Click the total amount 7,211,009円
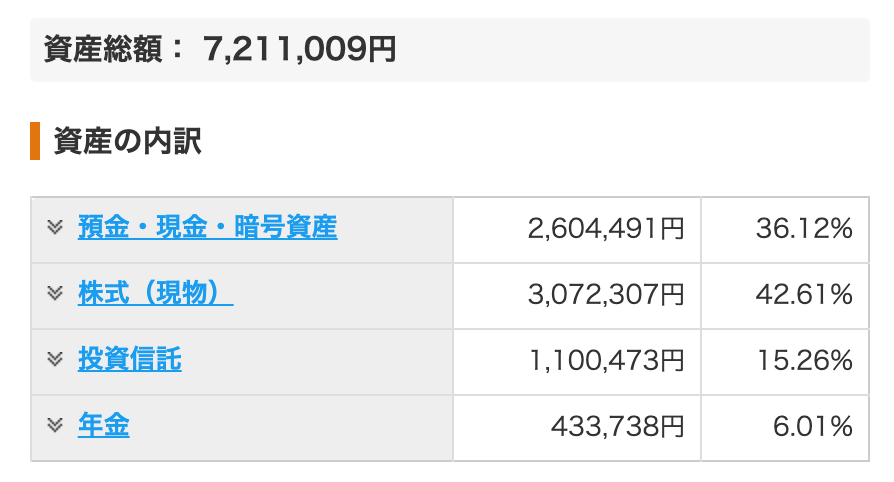This screenshot has width=894, height=482. tap(300, 48)
